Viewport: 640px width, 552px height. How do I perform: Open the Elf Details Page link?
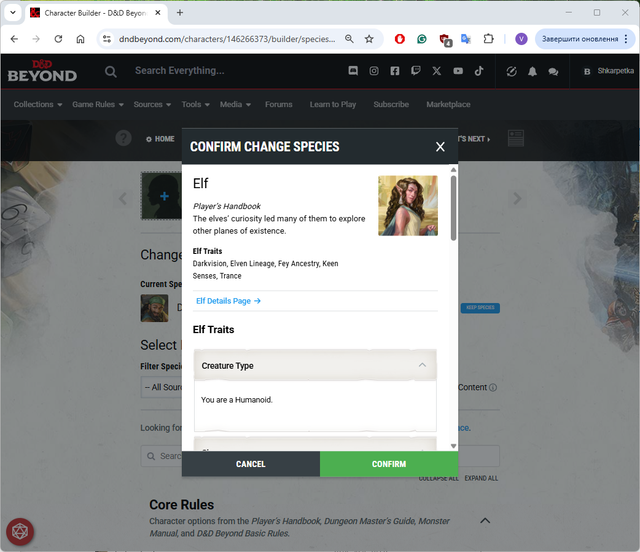[x=228, y=301]
